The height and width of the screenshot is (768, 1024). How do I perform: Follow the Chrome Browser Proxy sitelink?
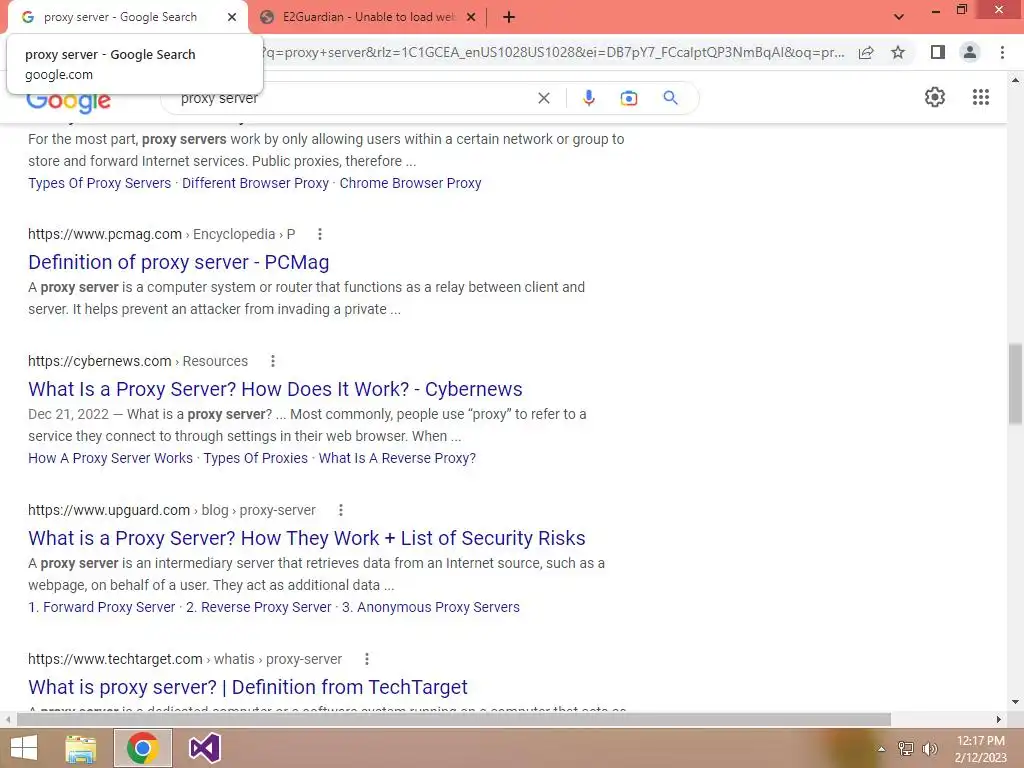[410, 183]
